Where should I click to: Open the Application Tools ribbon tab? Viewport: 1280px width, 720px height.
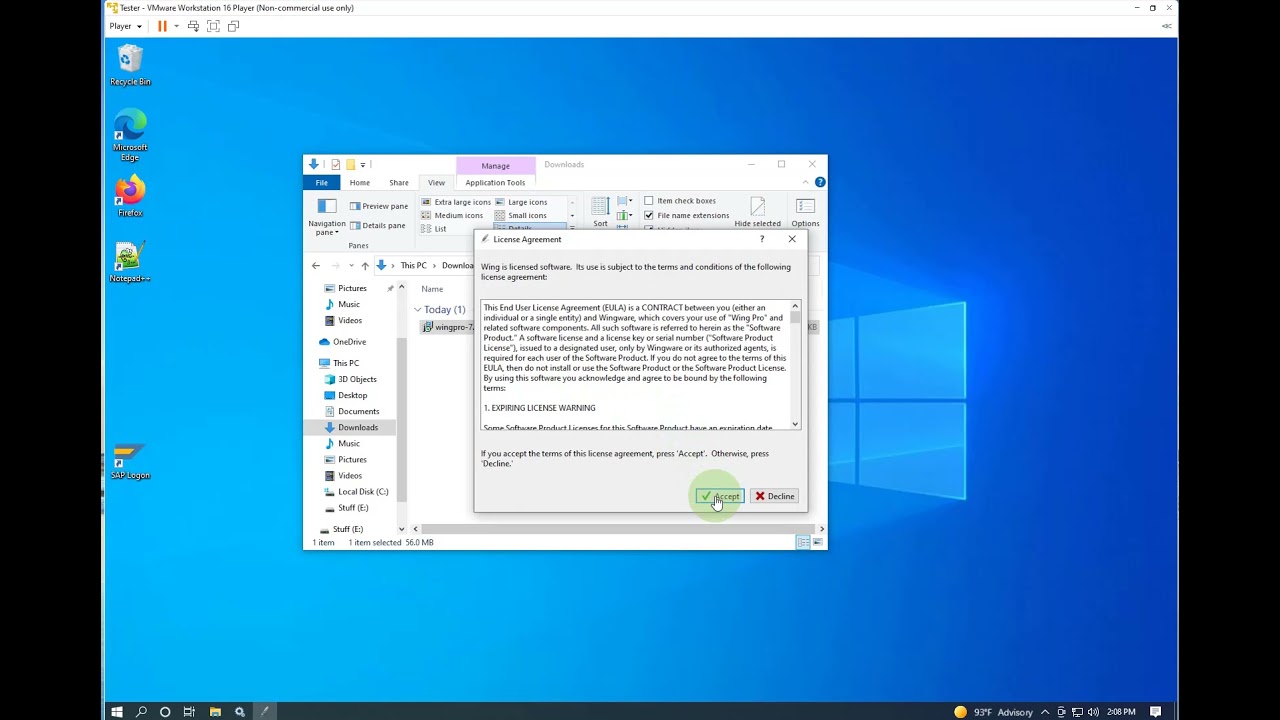click(495, 183)
